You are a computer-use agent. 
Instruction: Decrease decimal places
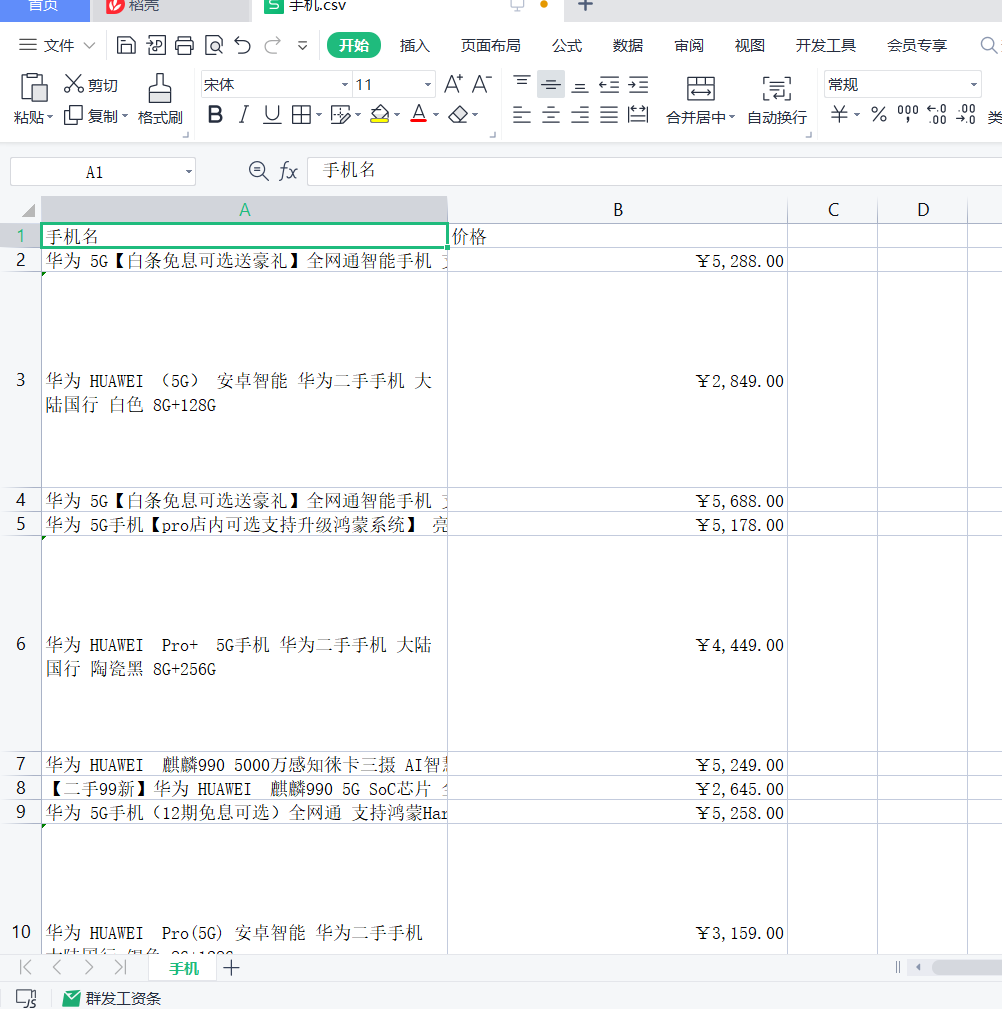(x=966, y=115)
